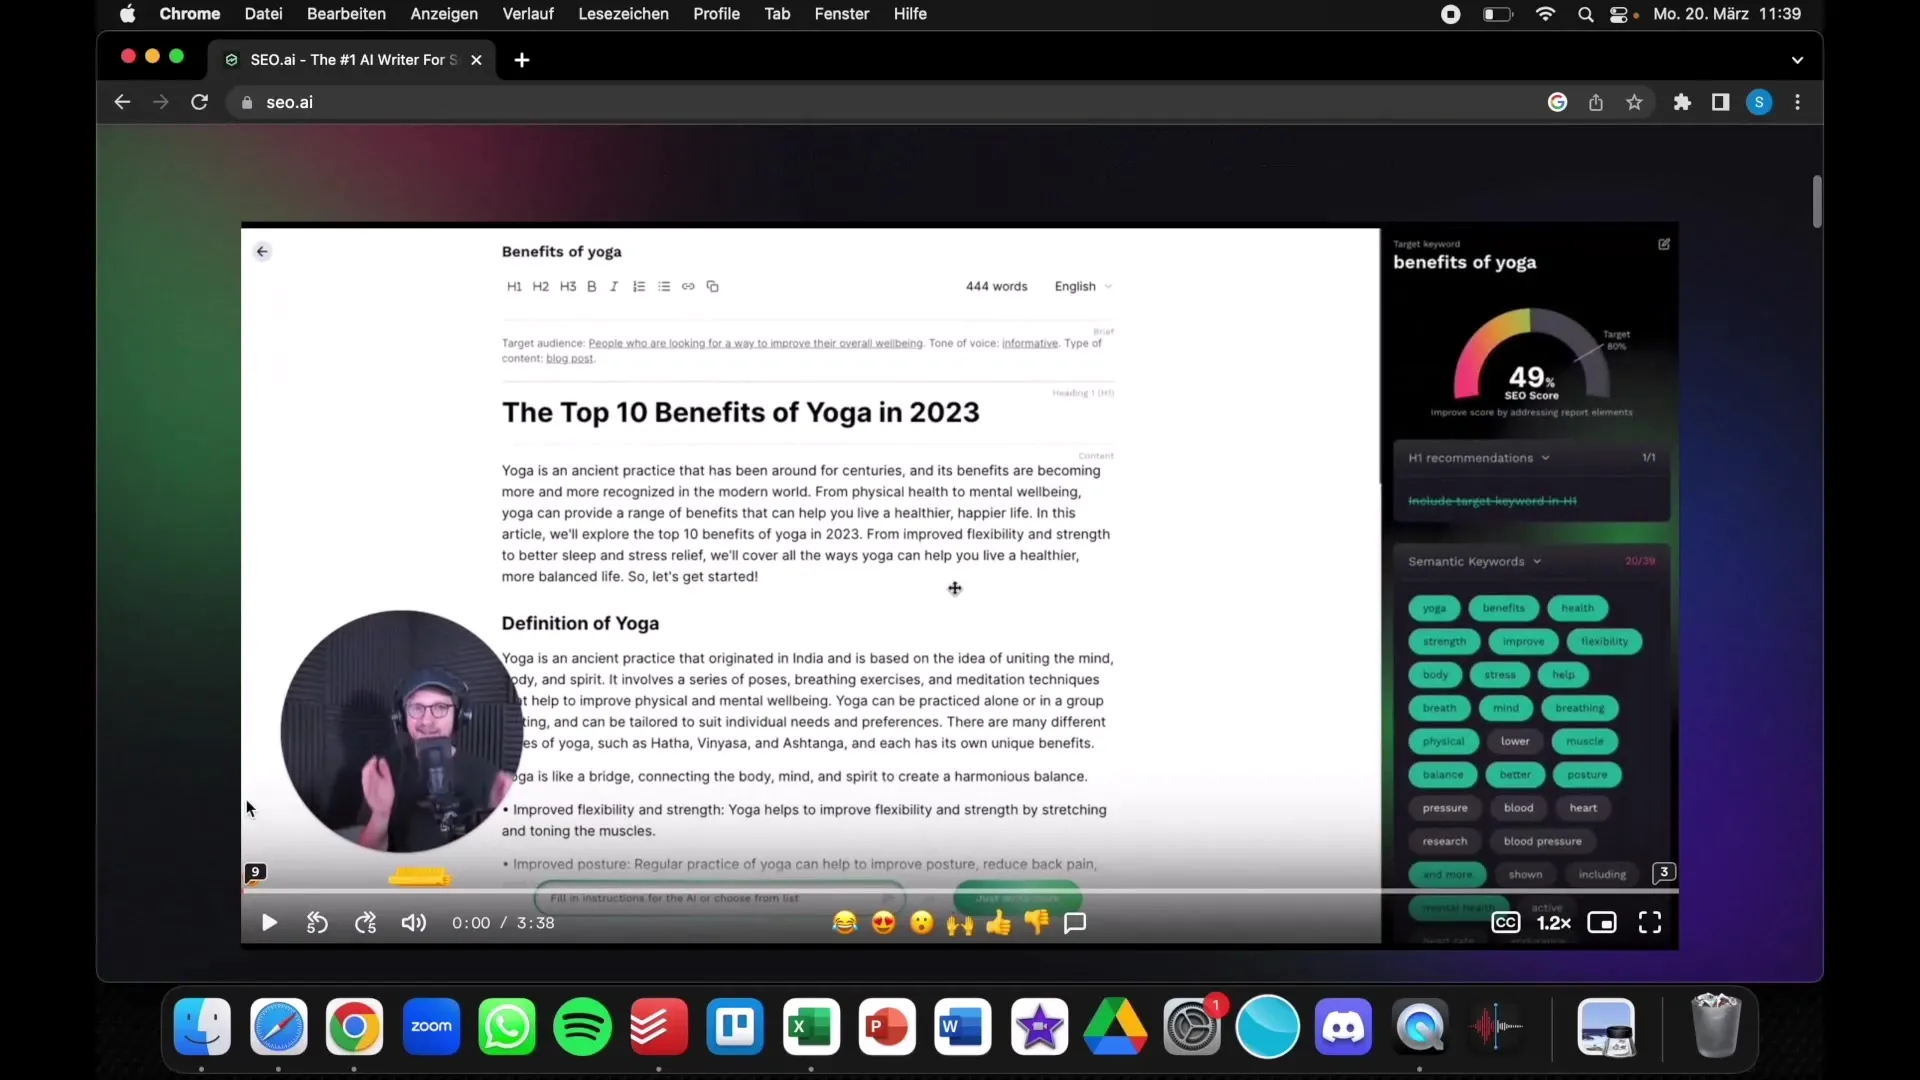Screen dimensions: 1920x1080
Task: Click the H1 heading format button
Action: [514, 286]
